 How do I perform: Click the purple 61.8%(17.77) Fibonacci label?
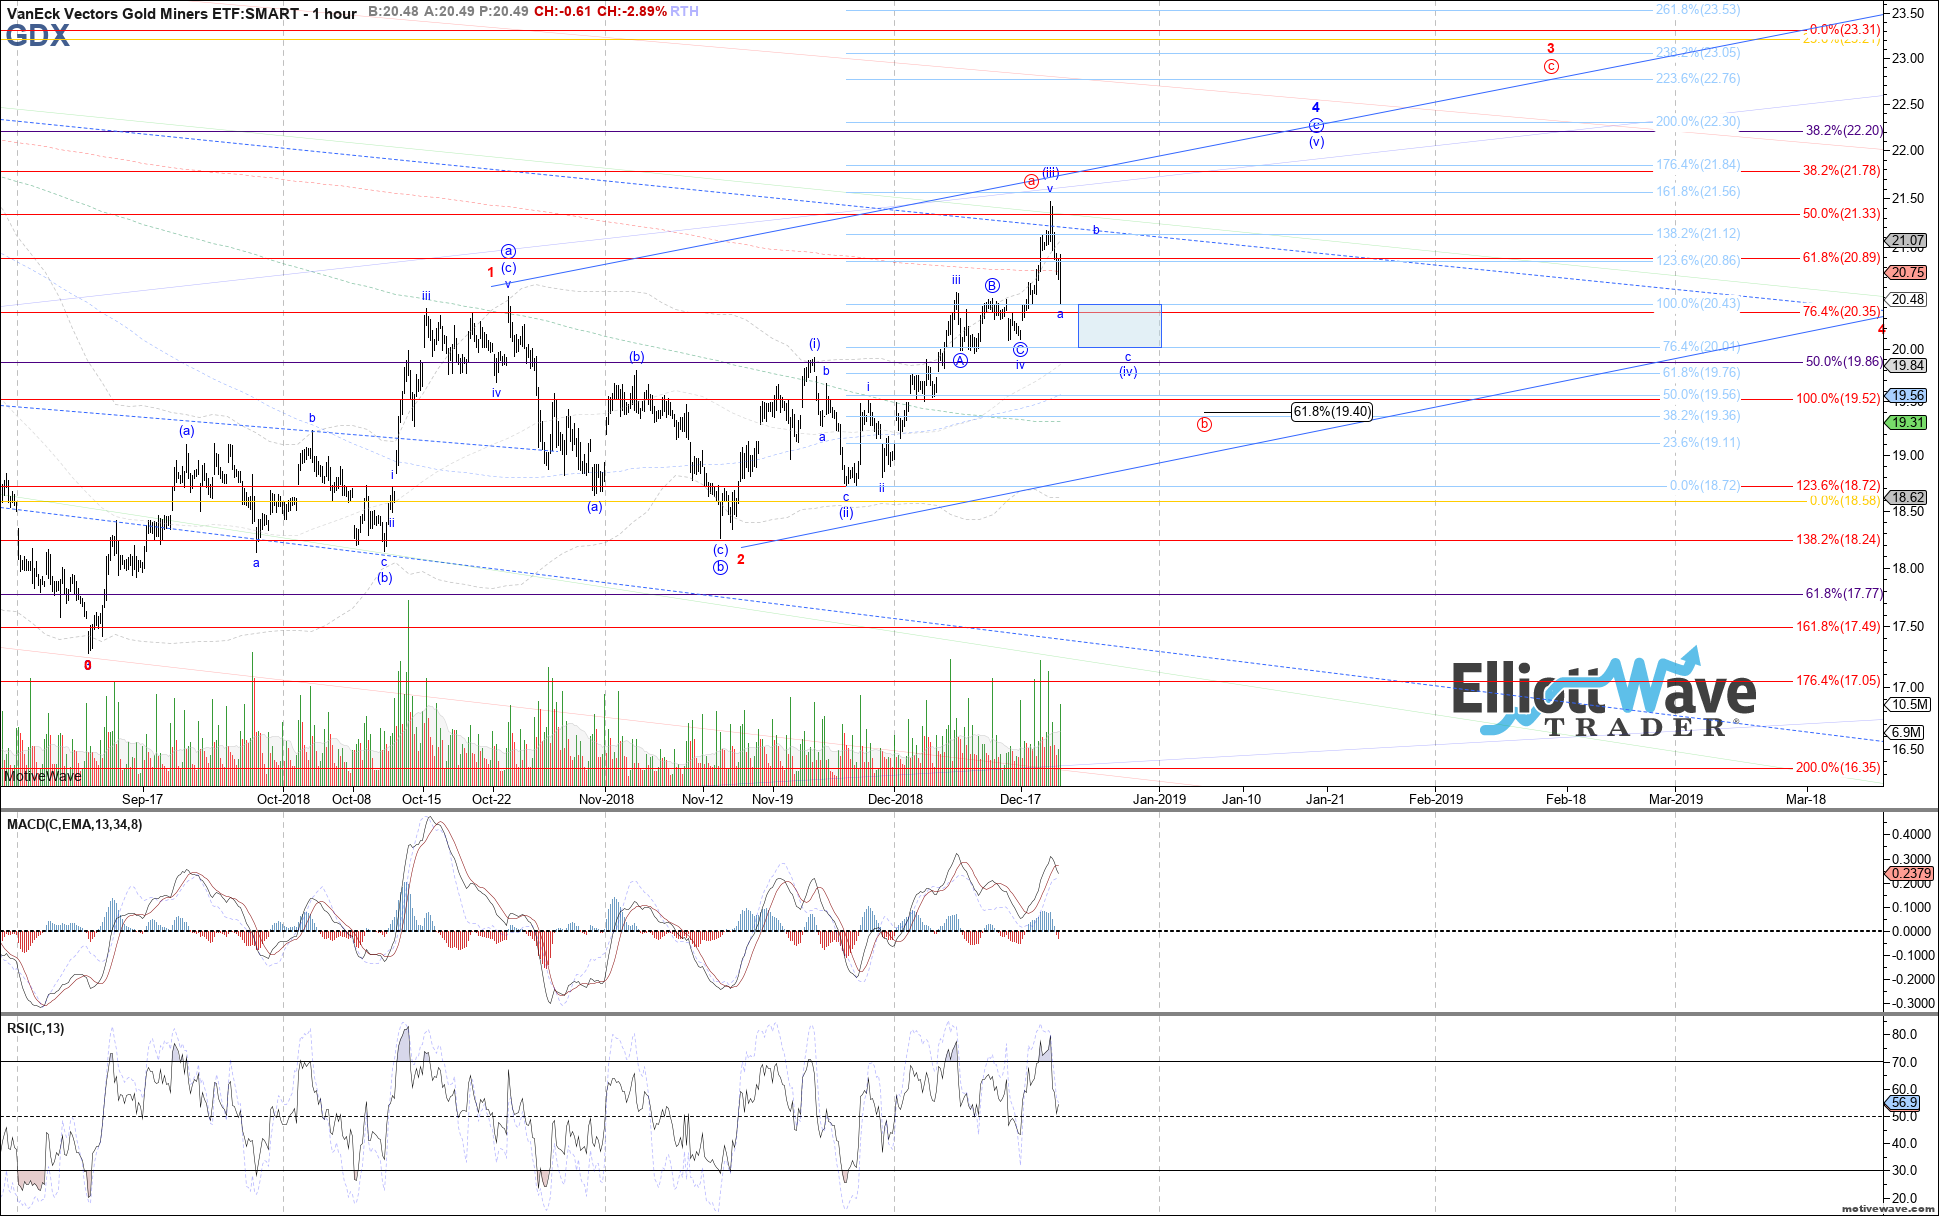1843,594
